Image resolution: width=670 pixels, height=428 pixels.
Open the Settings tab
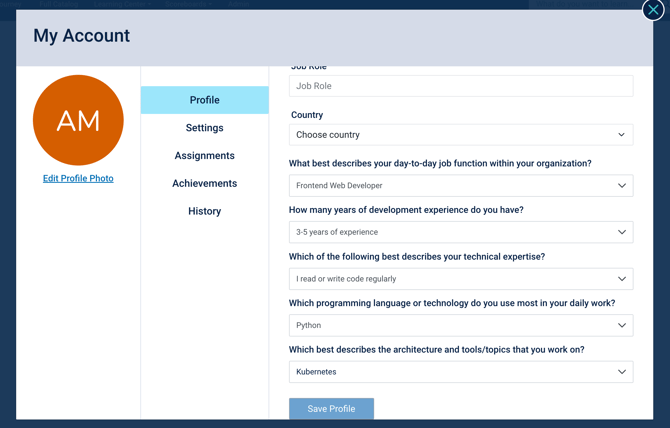205,128
